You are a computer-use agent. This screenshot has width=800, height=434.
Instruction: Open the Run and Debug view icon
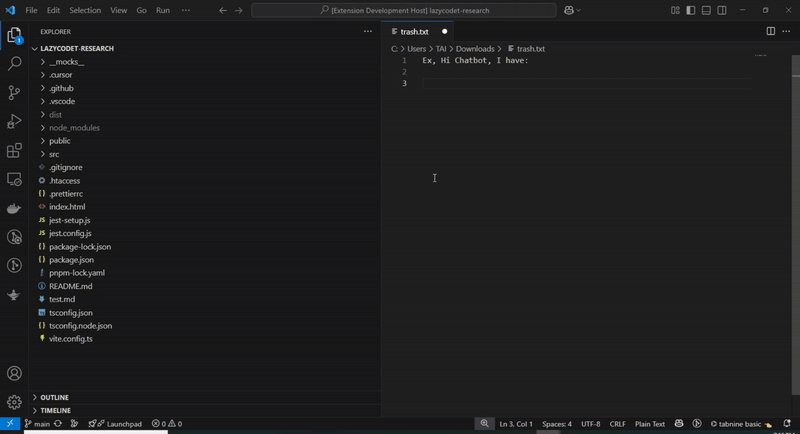pyautogui.click(x=14, y=121)
